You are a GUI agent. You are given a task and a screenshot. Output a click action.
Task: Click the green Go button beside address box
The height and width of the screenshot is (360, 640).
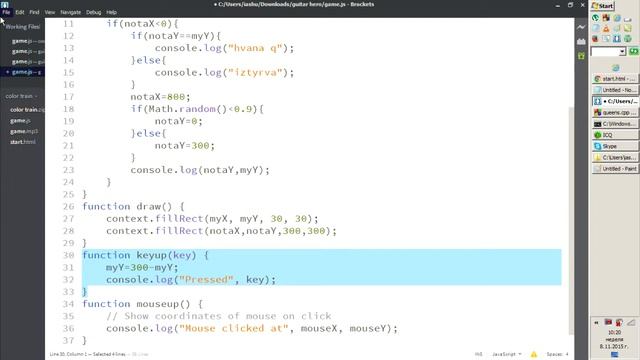[x=634, y=51]
